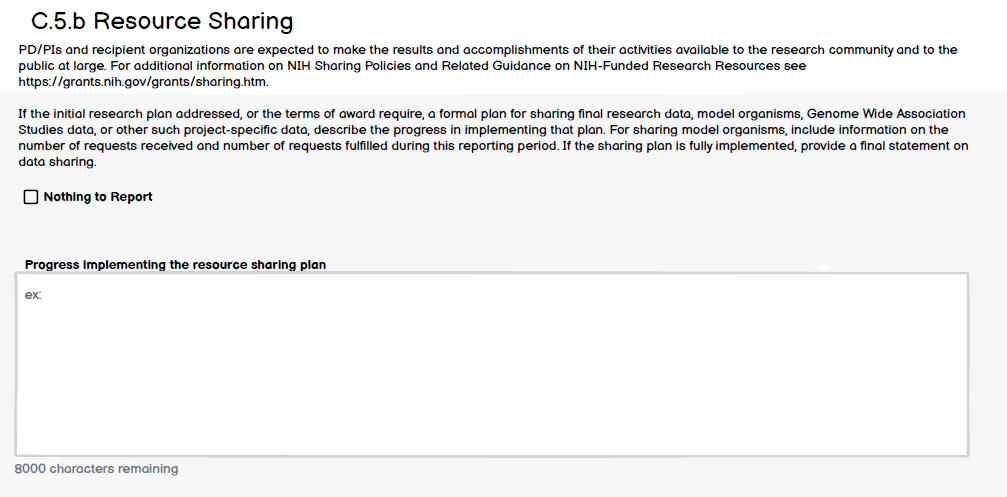Click the 'data sharing.' text ending the instructions
The height and width of the screenshot is (497, 1007).
(x=56, y=162)
